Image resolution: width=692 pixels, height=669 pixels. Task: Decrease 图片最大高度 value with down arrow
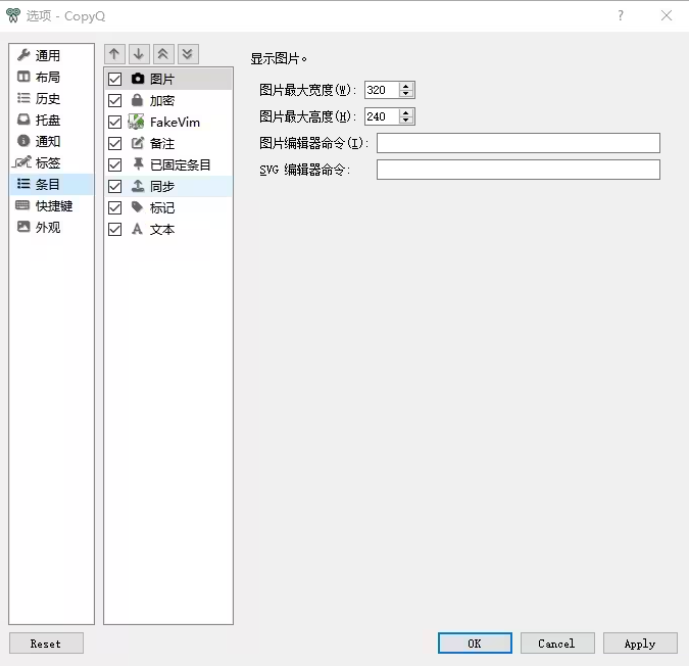tap(406, 120)
